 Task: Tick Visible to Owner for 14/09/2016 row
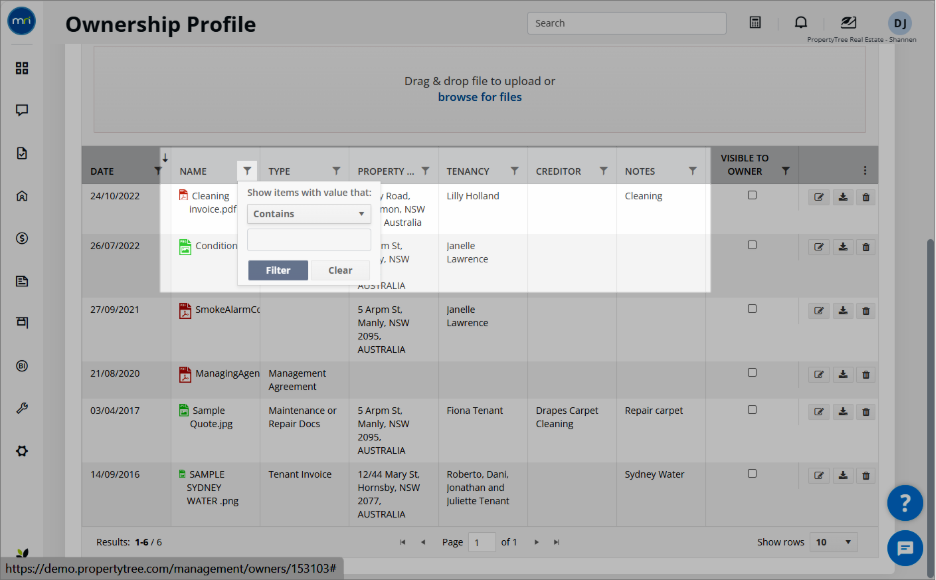pos(752,473)
